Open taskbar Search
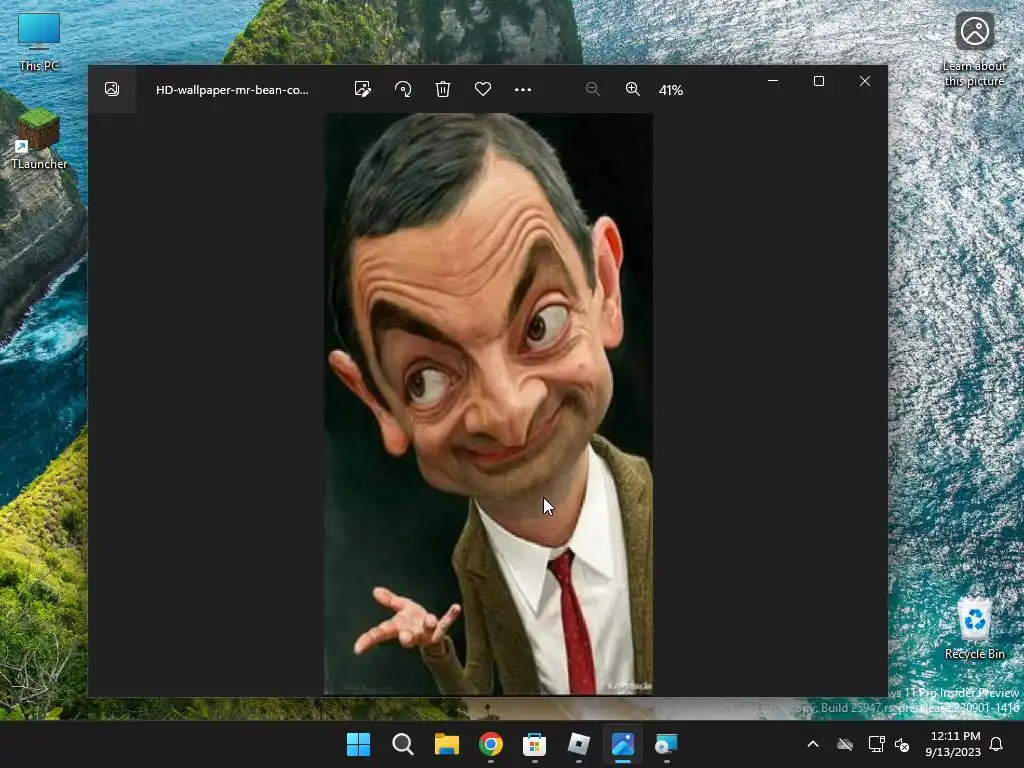 [403, 744]
